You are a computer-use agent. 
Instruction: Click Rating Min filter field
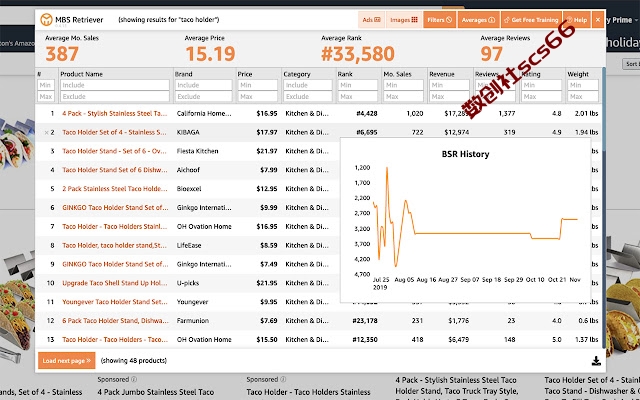click(x=541, y=85)
